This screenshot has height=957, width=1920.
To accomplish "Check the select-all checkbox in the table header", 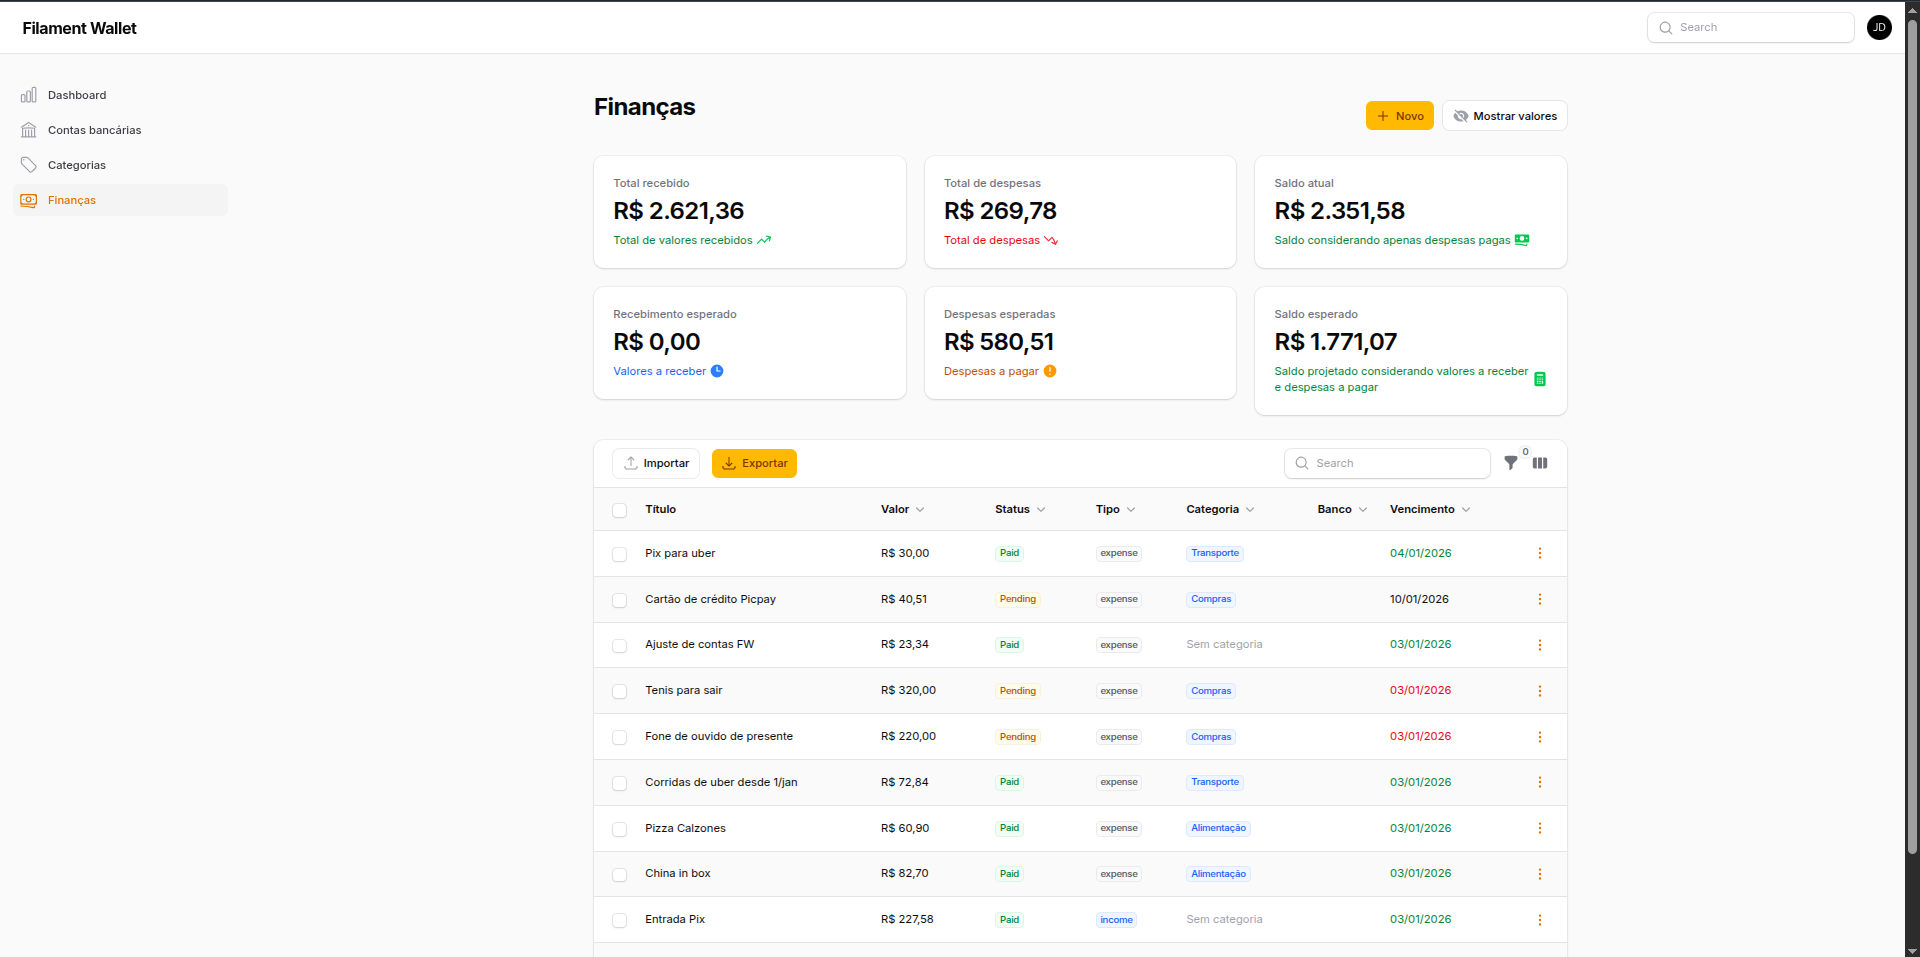I will coord(620,510).
